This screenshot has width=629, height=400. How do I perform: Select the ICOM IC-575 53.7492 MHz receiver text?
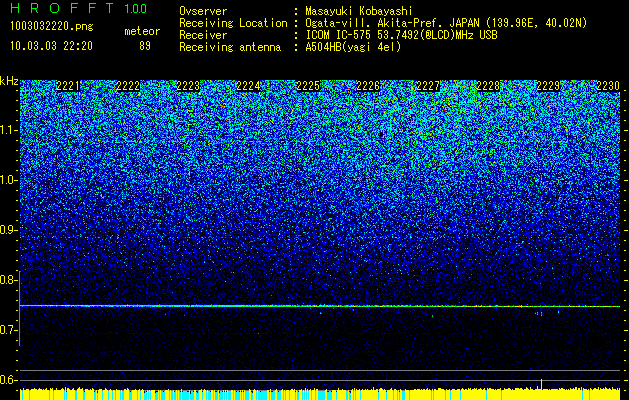(401, 35)
